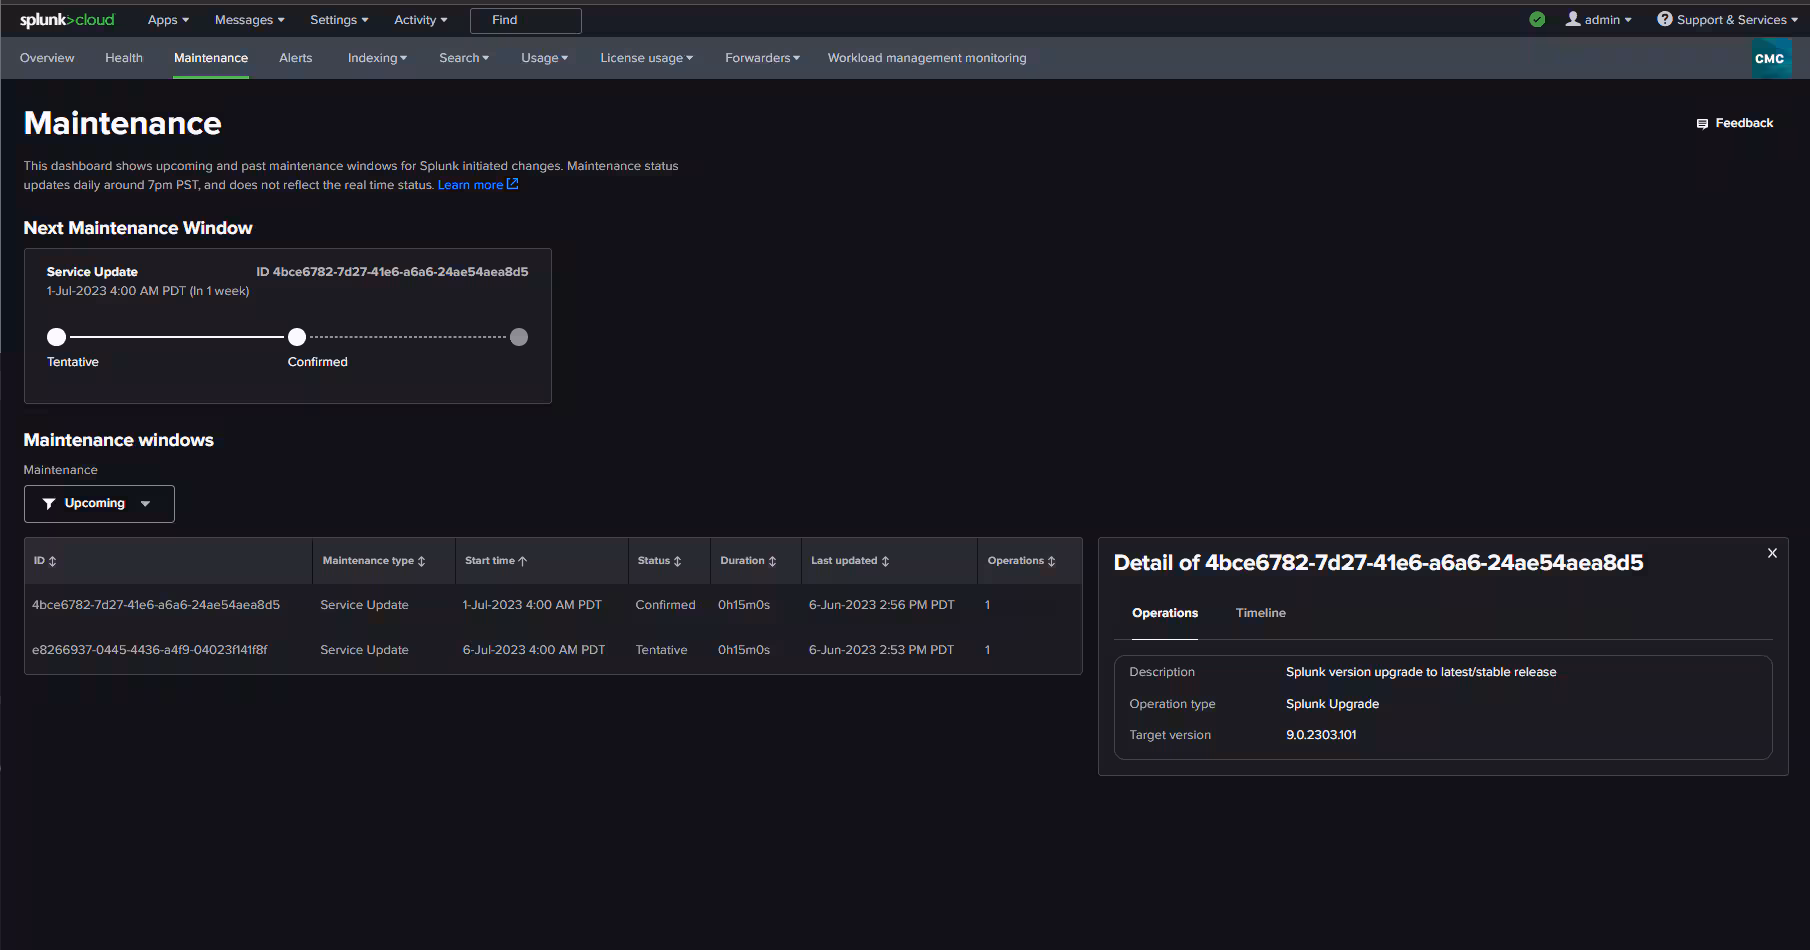The image size is (1810, 950).
Task: Close the maintenance detail panel
Action: (x=1772, y=553)
